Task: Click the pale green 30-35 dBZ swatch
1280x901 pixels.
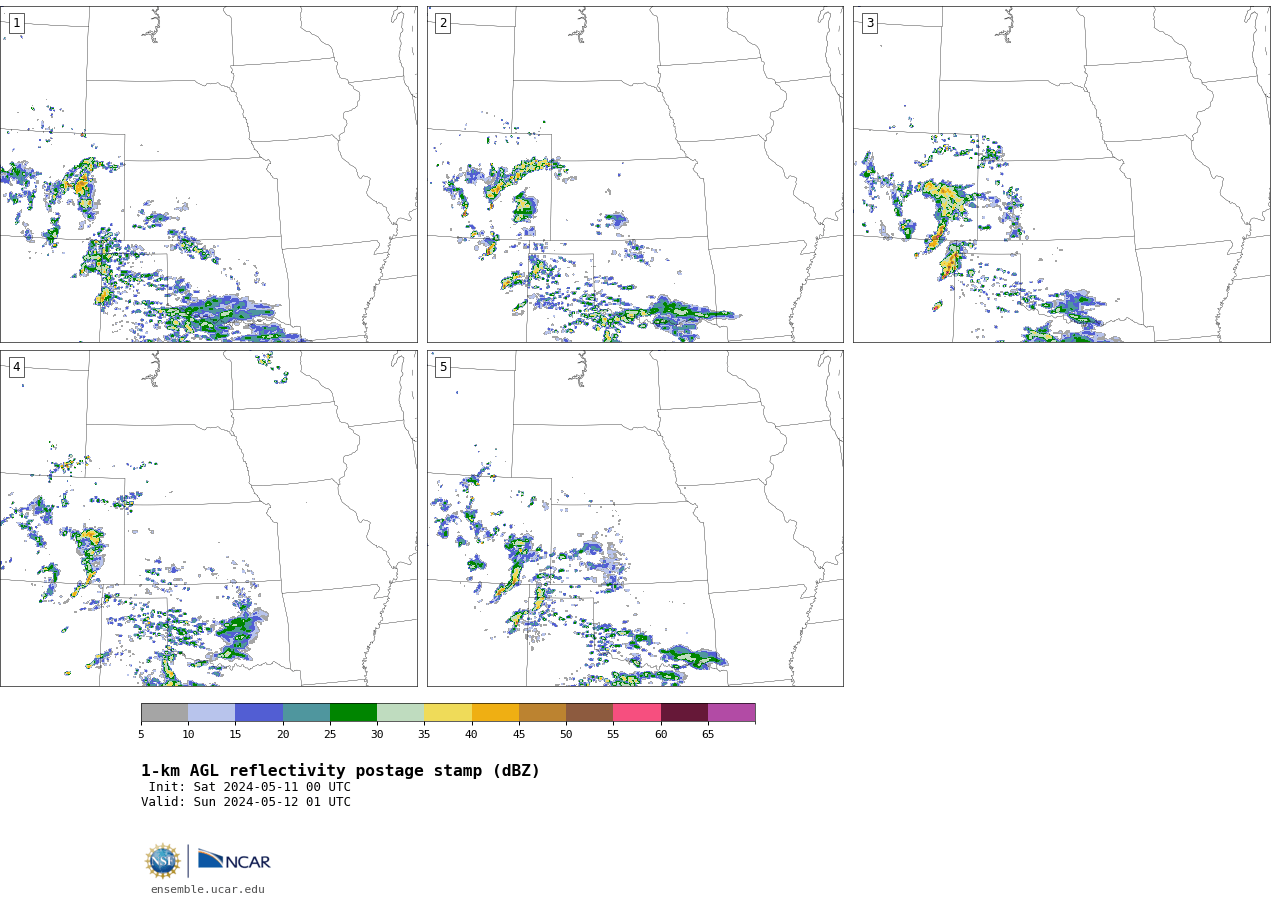Action: click(x=401, y=712)
